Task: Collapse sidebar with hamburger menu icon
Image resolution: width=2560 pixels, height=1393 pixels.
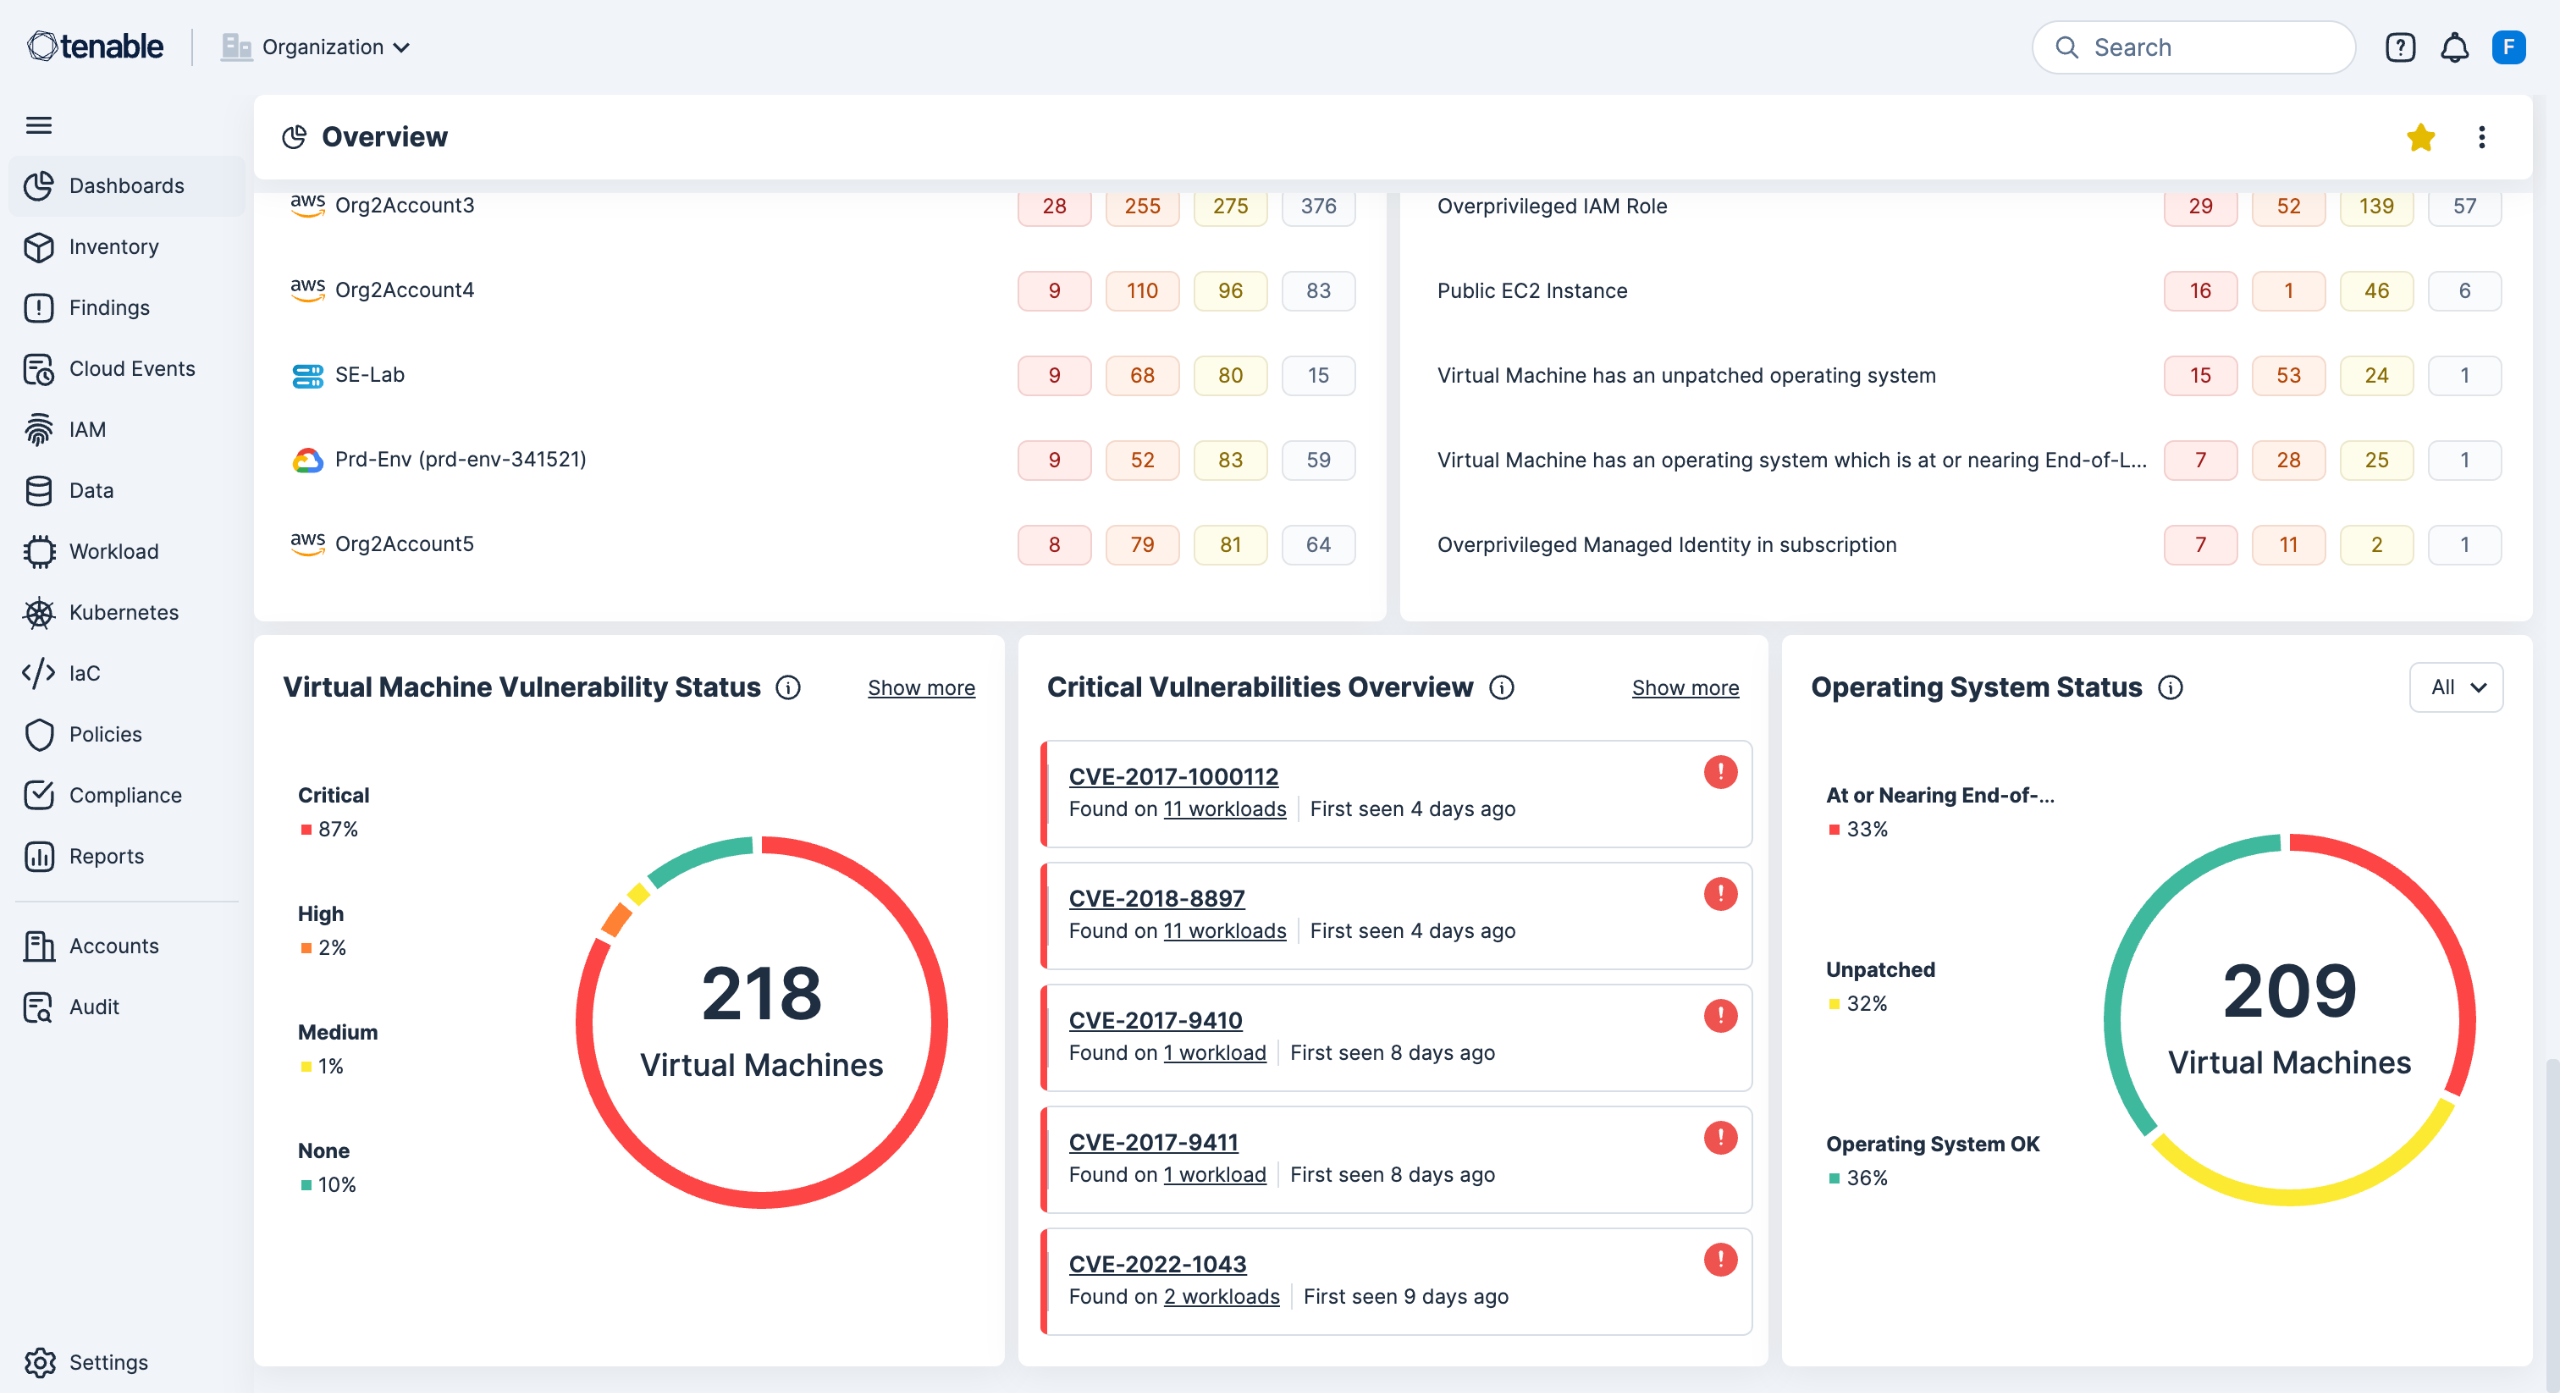Action: point(39,125)
